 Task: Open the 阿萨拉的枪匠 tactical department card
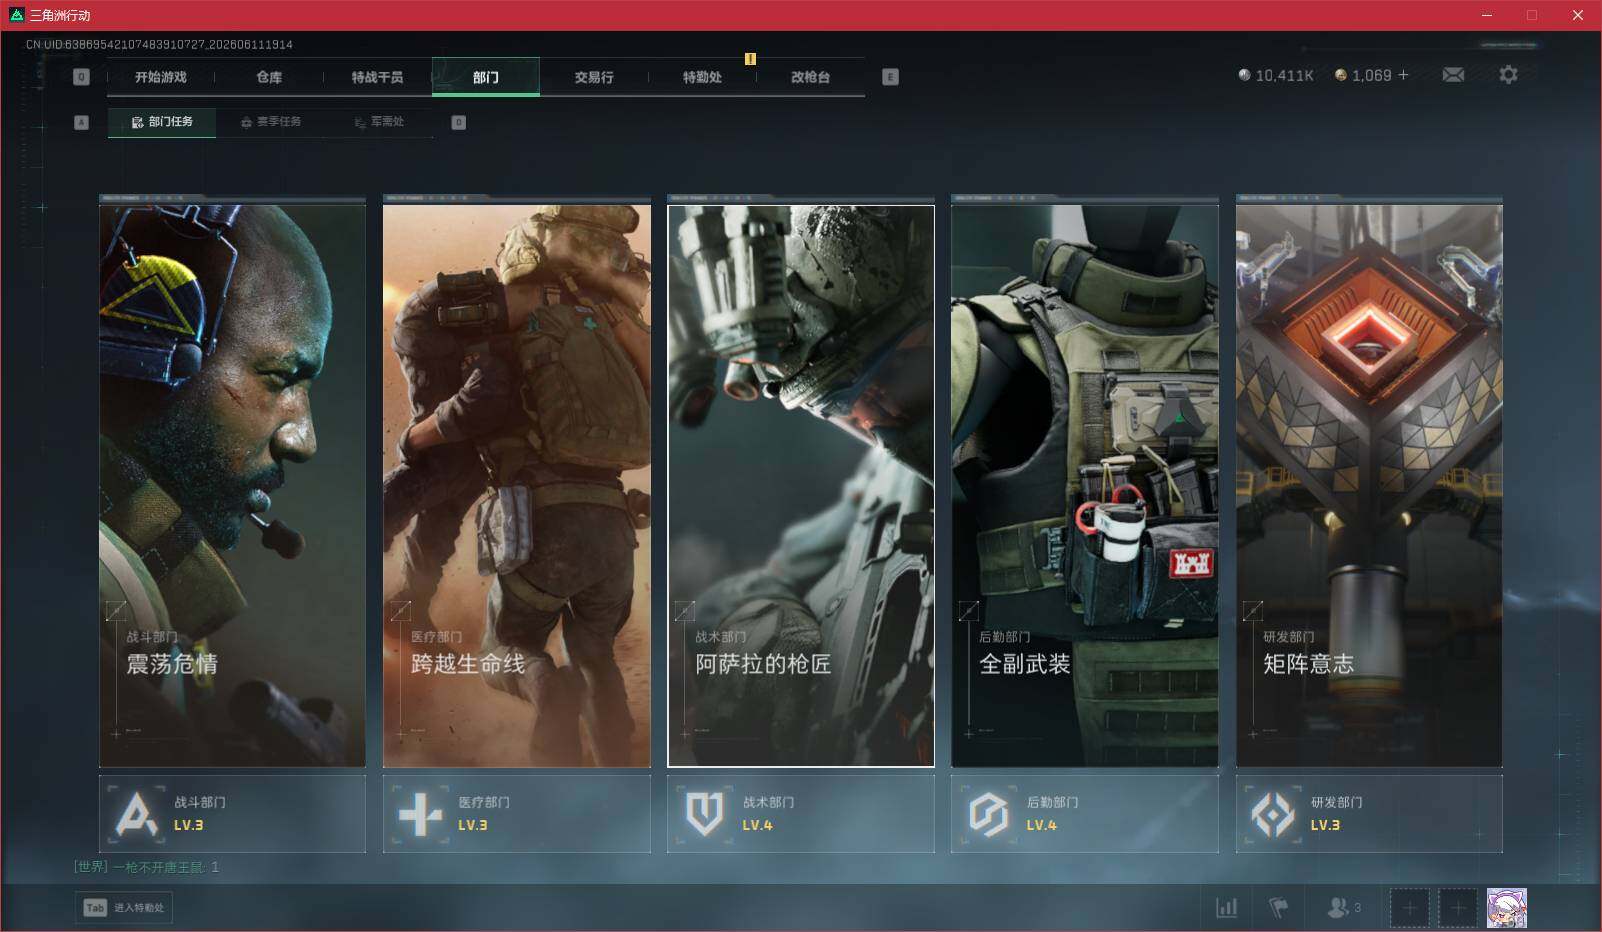801,486
